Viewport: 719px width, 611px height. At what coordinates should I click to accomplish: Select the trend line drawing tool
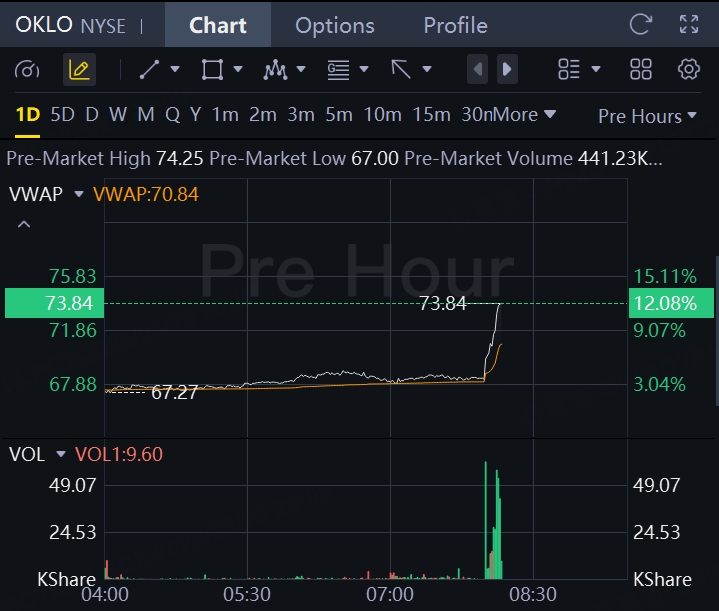(x=149, y=69)
